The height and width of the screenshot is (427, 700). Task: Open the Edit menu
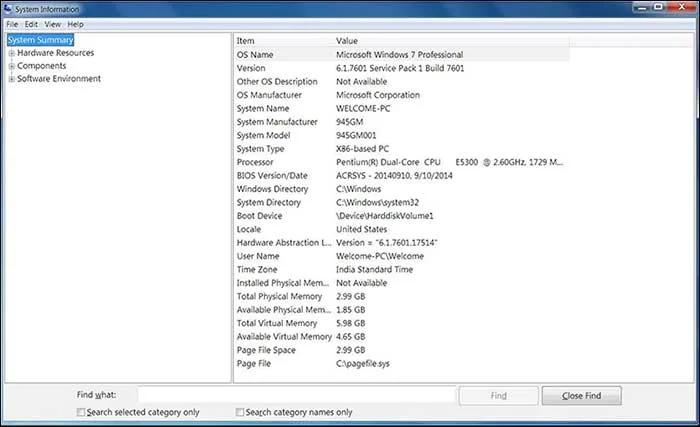pos(31,24)
